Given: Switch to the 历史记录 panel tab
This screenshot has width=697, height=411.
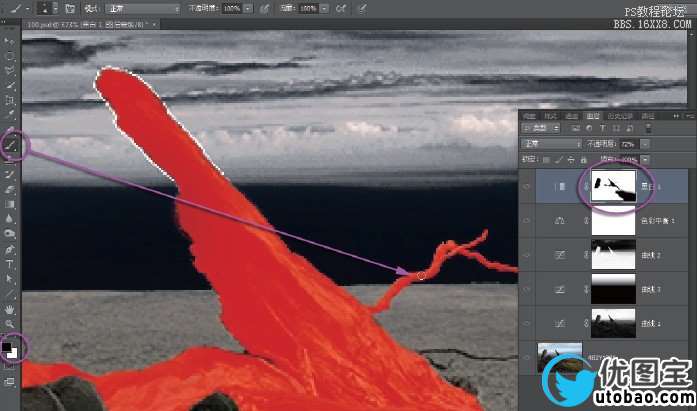Looking at the screenshot, I should click(x=620, y=116).
